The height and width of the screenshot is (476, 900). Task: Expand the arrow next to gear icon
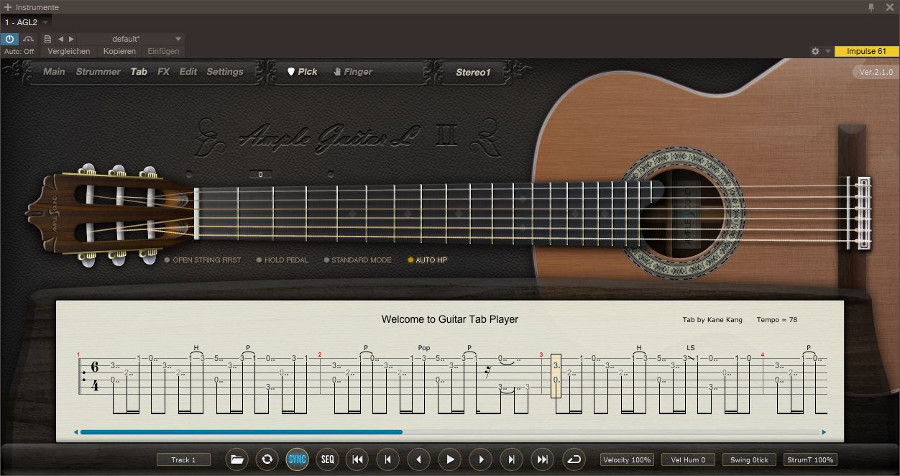828,51
